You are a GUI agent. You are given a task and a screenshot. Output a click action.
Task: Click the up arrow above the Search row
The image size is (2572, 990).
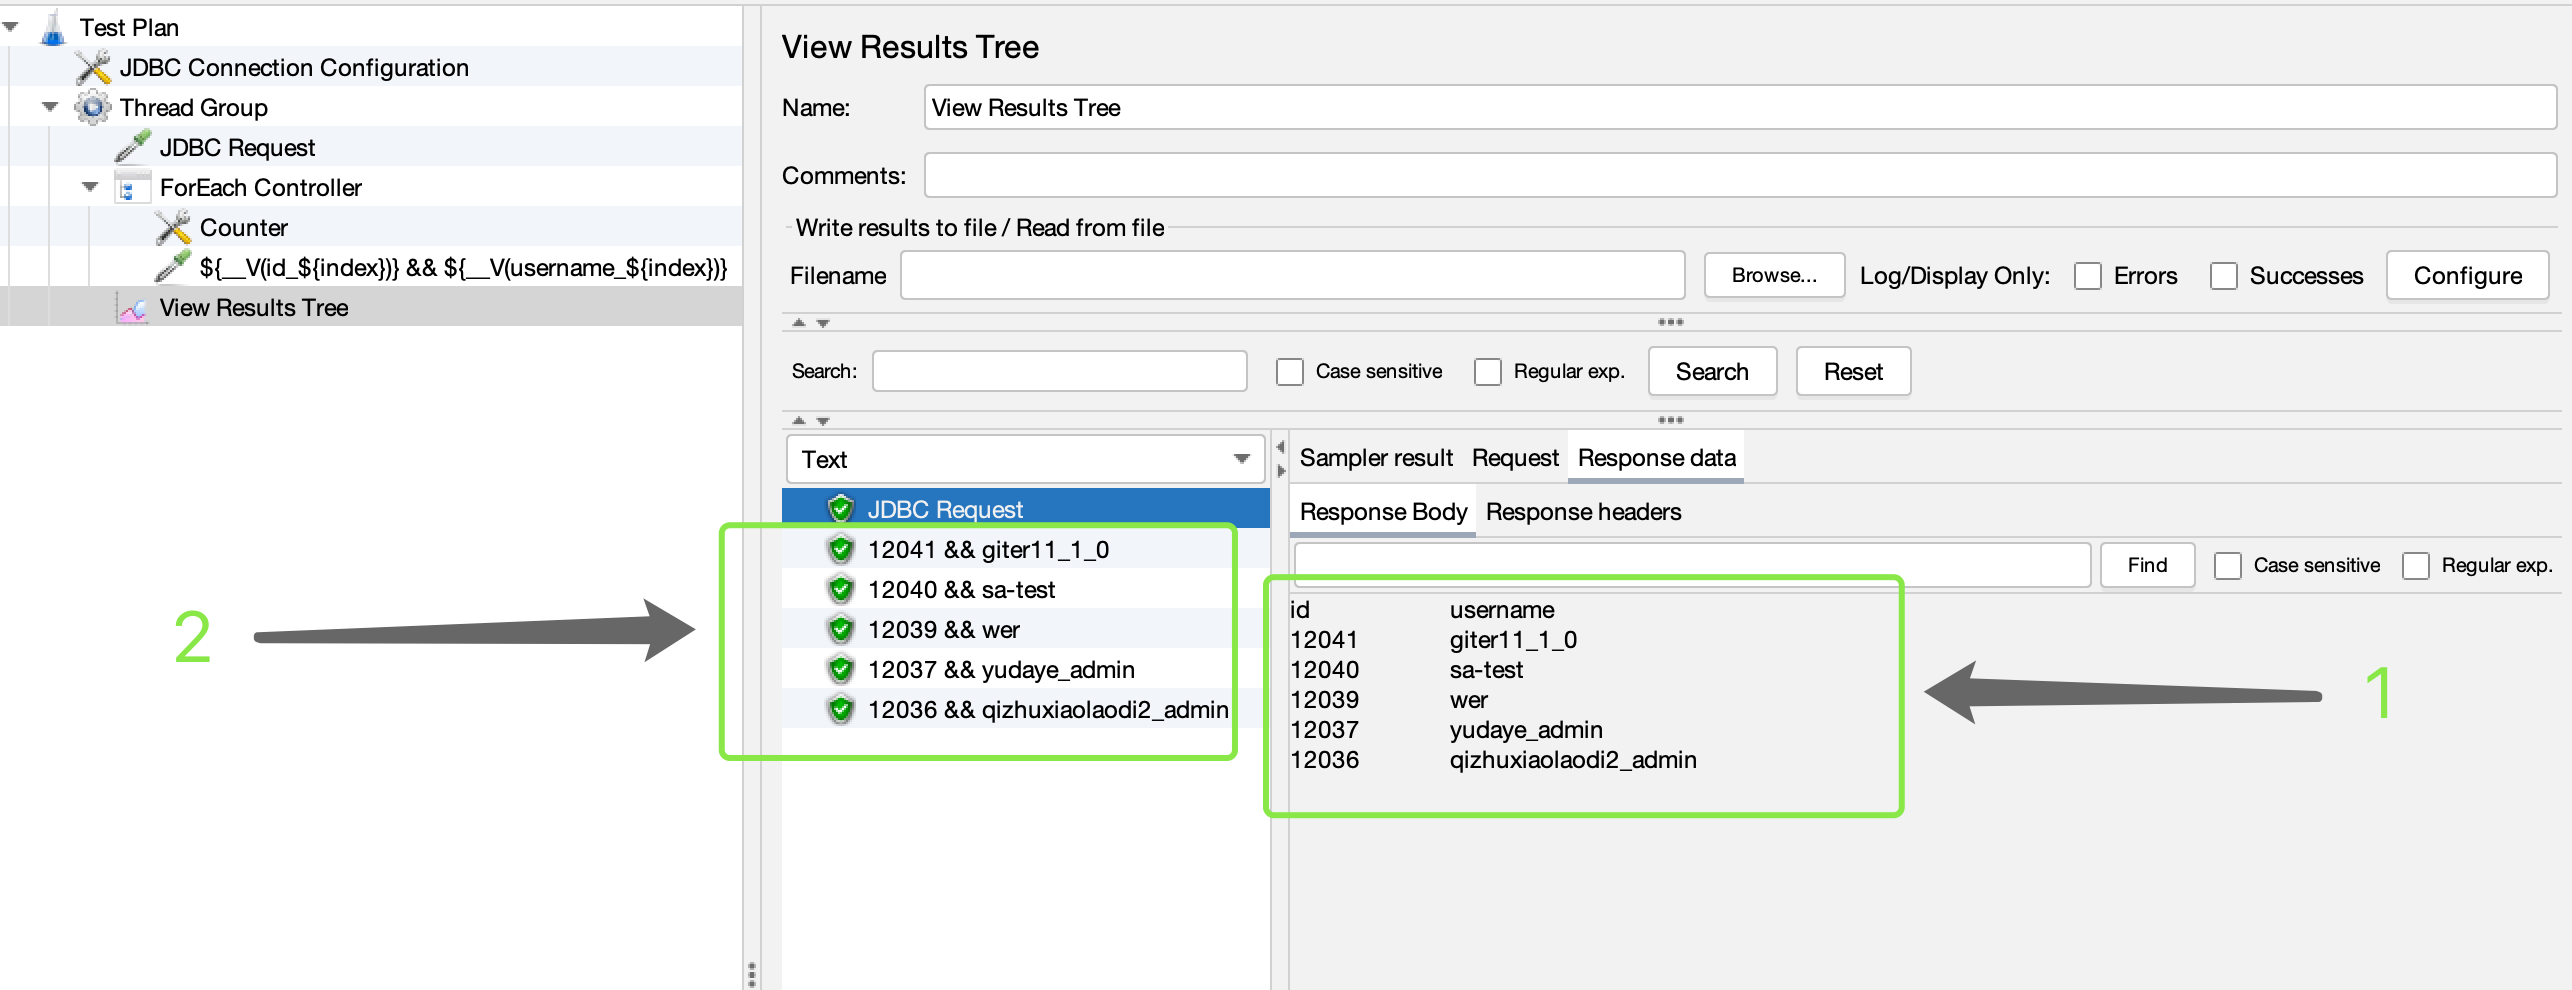click(x=799, y=323)
